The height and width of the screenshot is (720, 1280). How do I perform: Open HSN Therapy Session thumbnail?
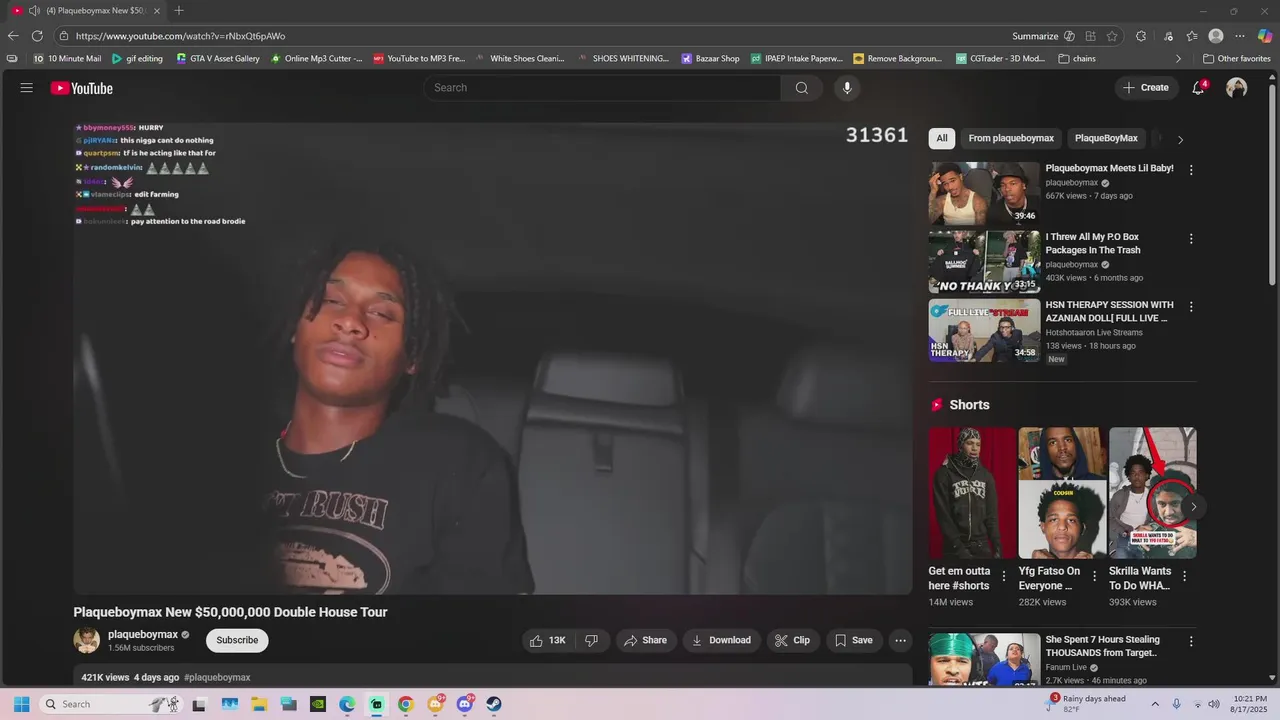(984, 330)
